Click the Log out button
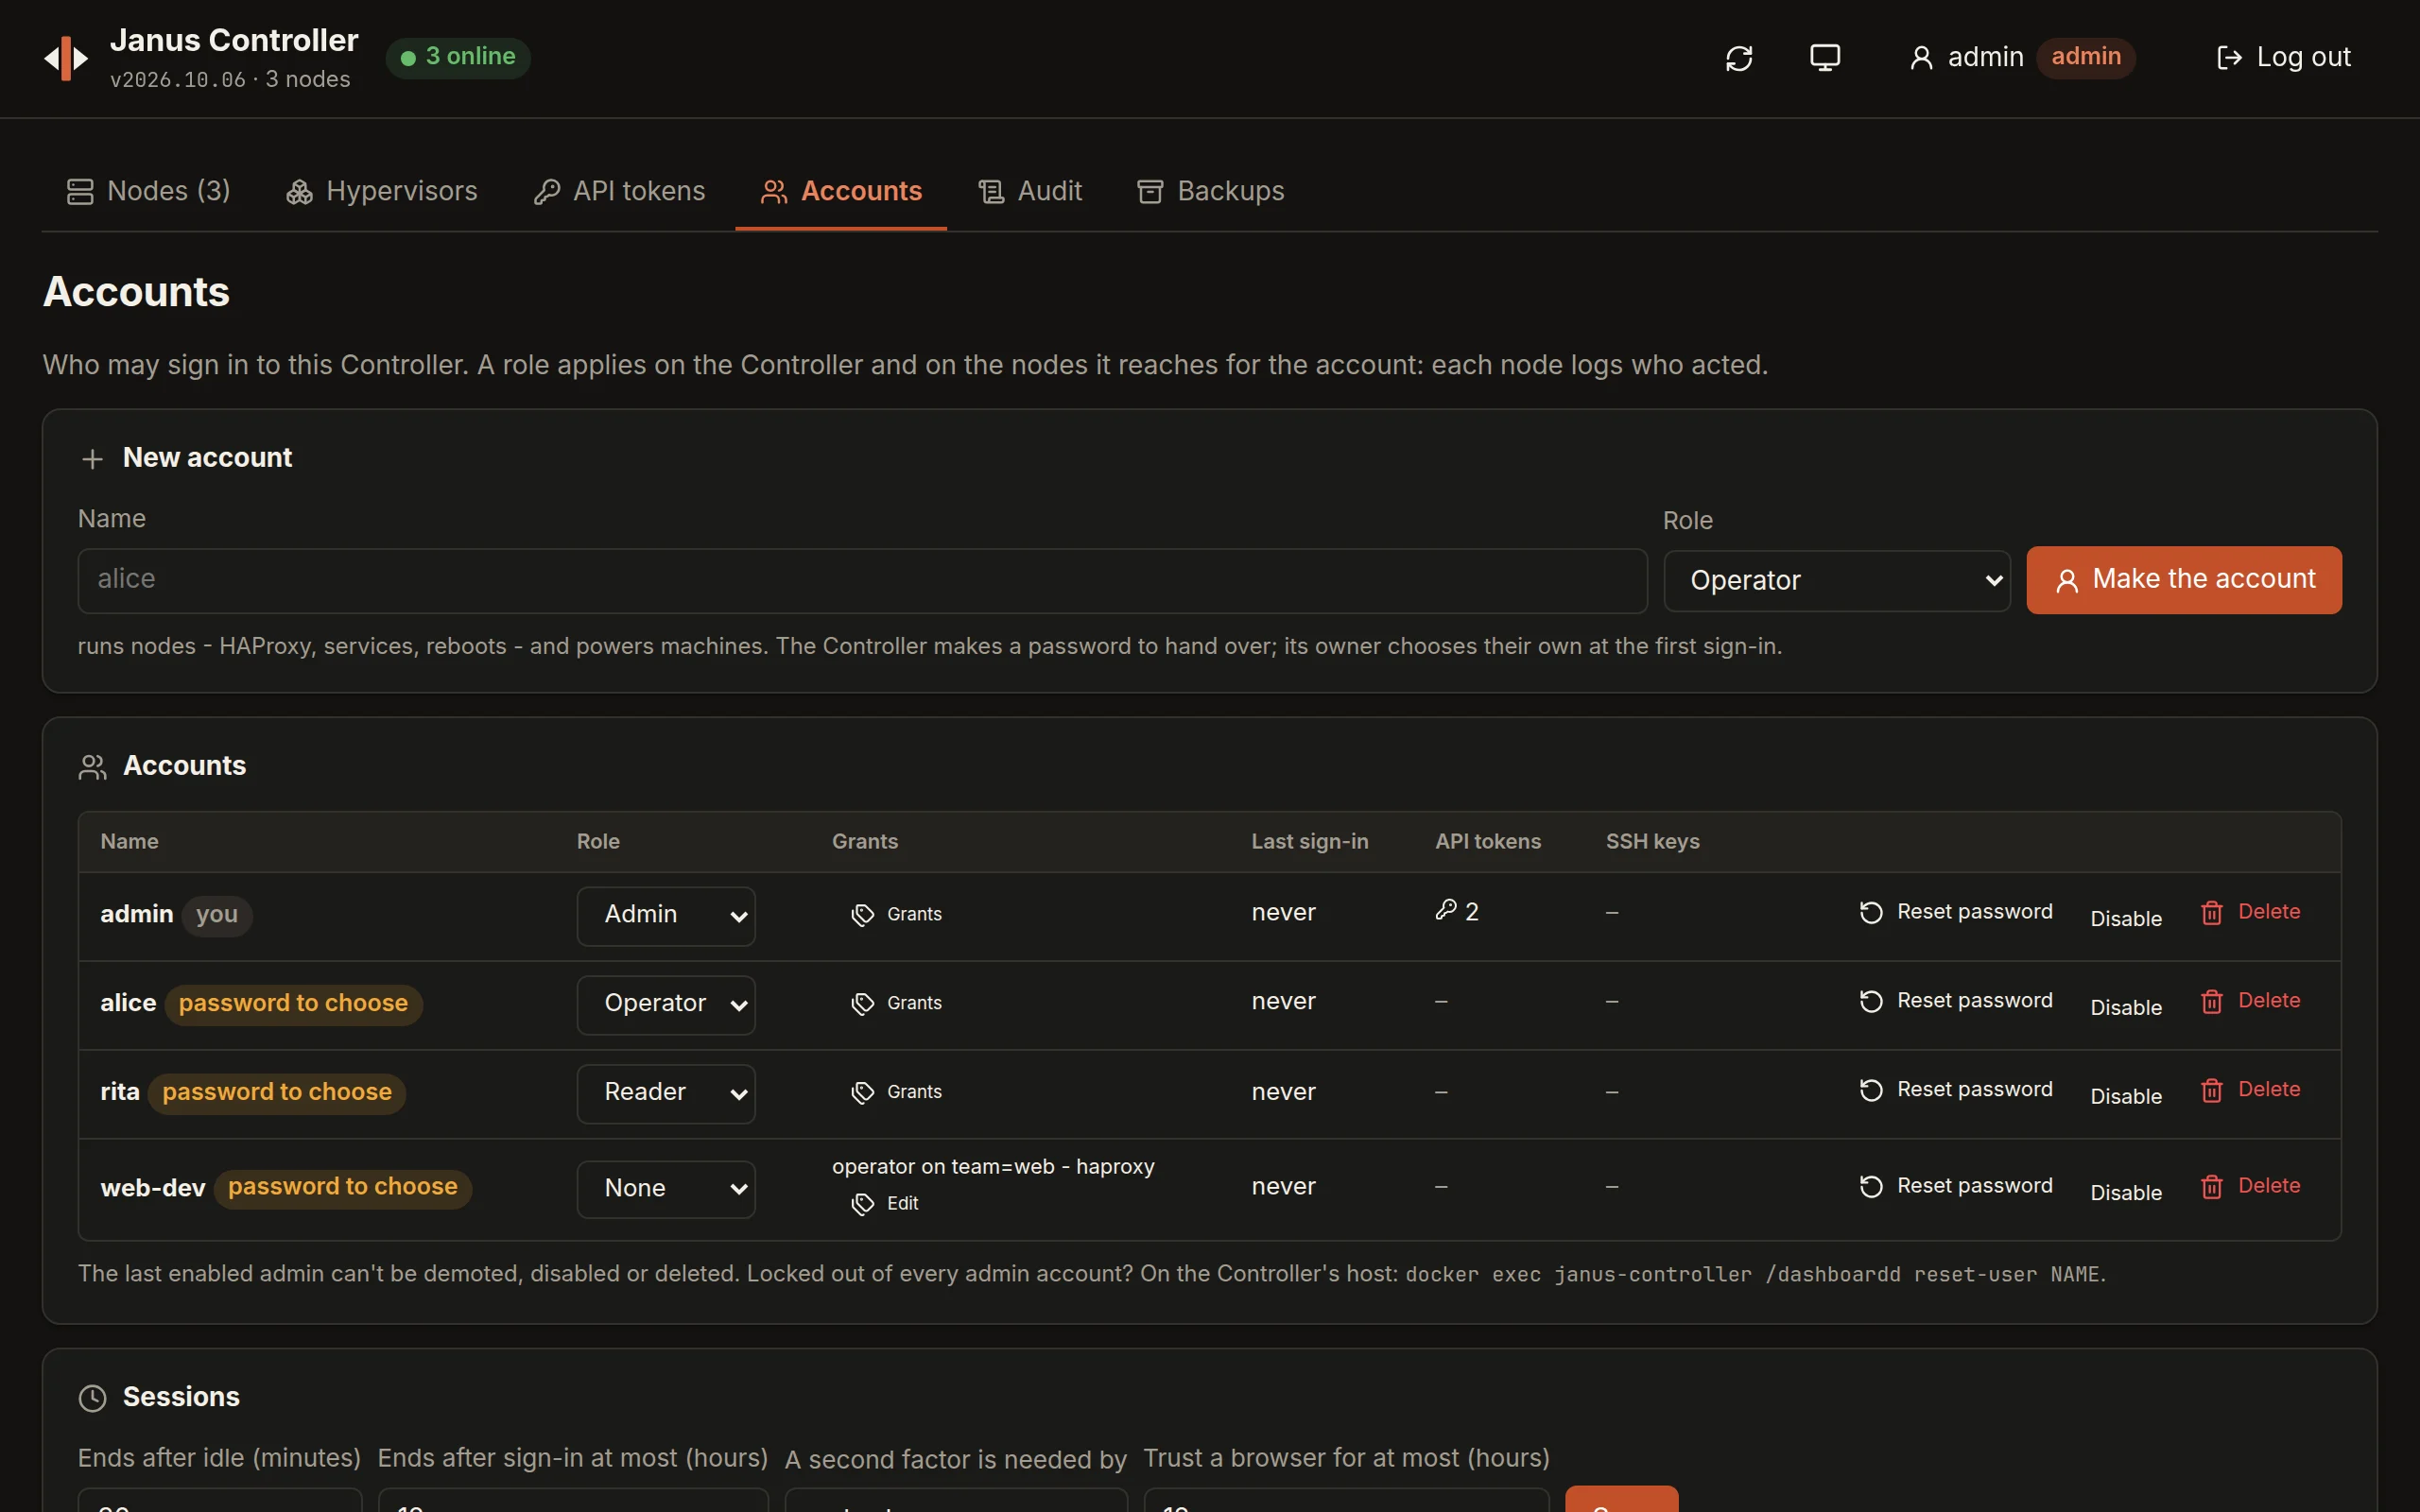 click(2283, 57)
